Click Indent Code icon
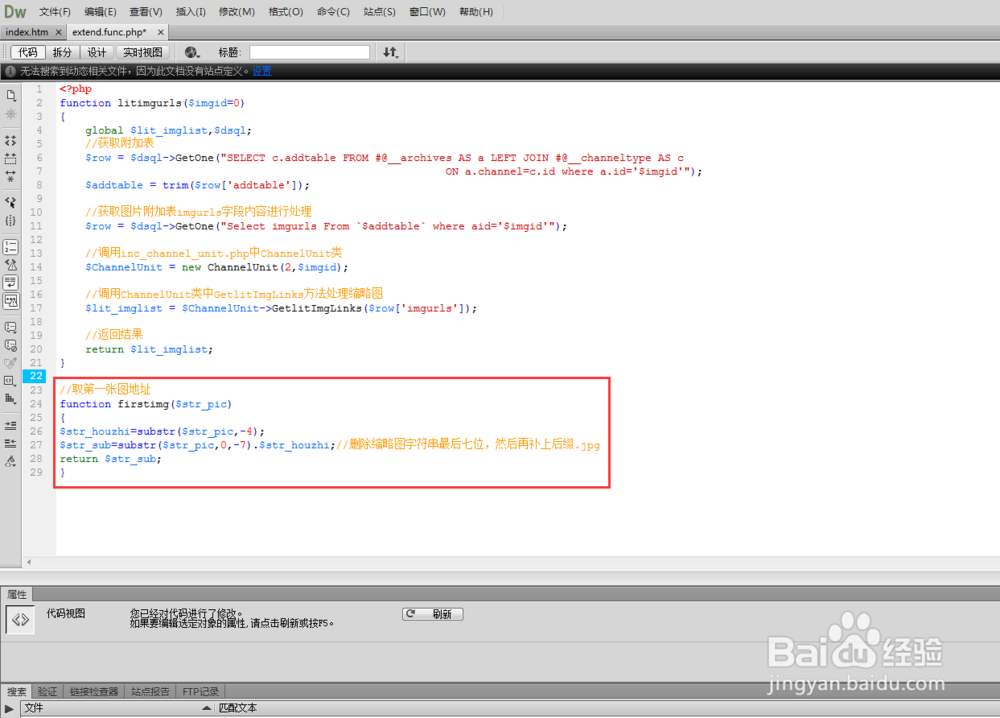Screen dimensions: 1000x718 click(x=11, y=425)
